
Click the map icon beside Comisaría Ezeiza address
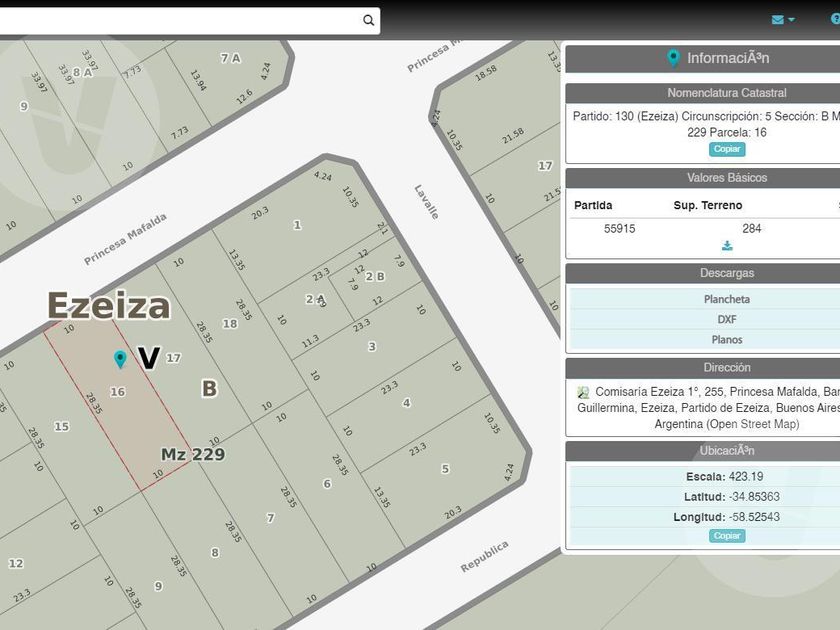point(583,393)
